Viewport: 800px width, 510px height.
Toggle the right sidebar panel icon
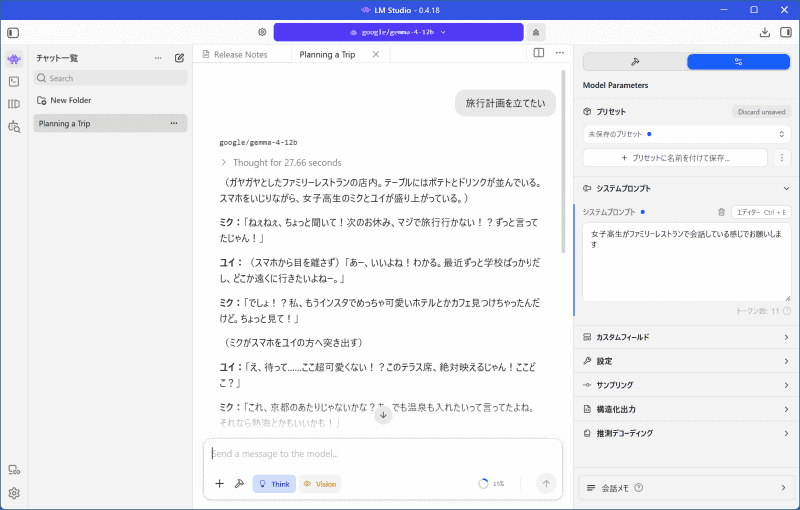coord(786,33)
